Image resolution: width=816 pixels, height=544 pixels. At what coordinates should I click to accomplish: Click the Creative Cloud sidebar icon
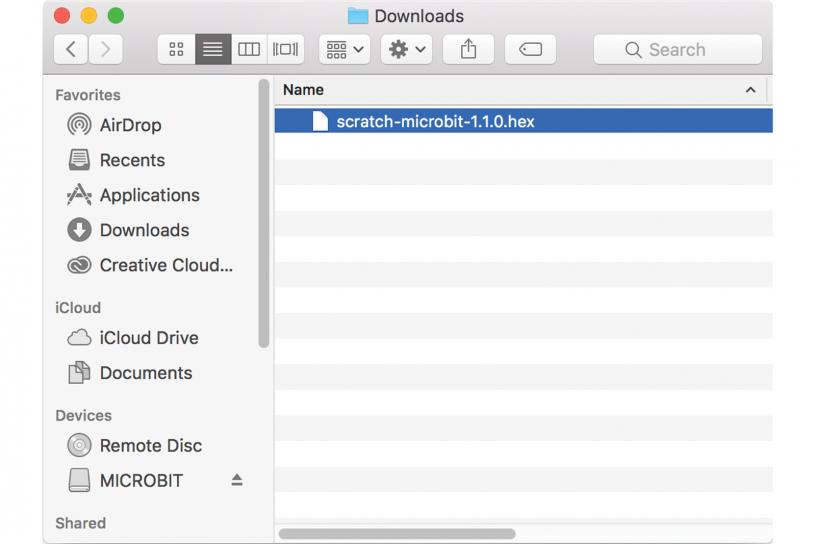tap(79, 265)
